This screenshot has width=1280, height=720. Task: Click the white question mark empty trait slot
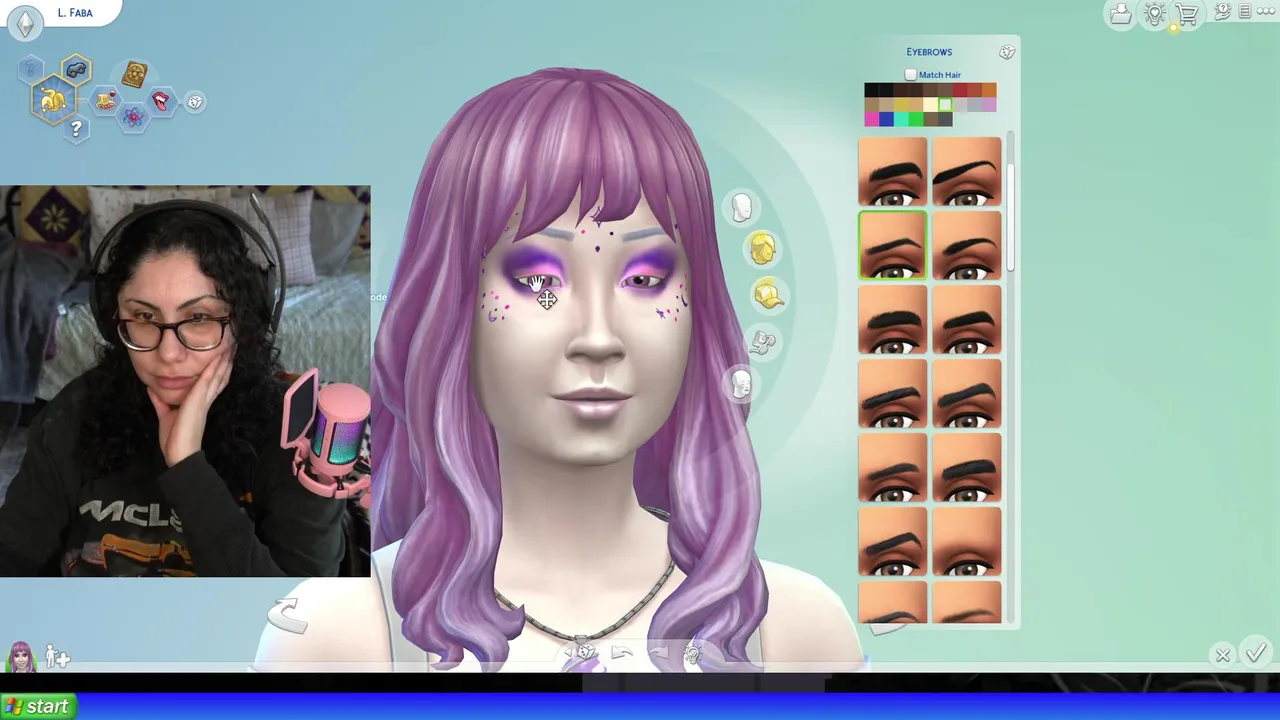(x=76, y=128)
